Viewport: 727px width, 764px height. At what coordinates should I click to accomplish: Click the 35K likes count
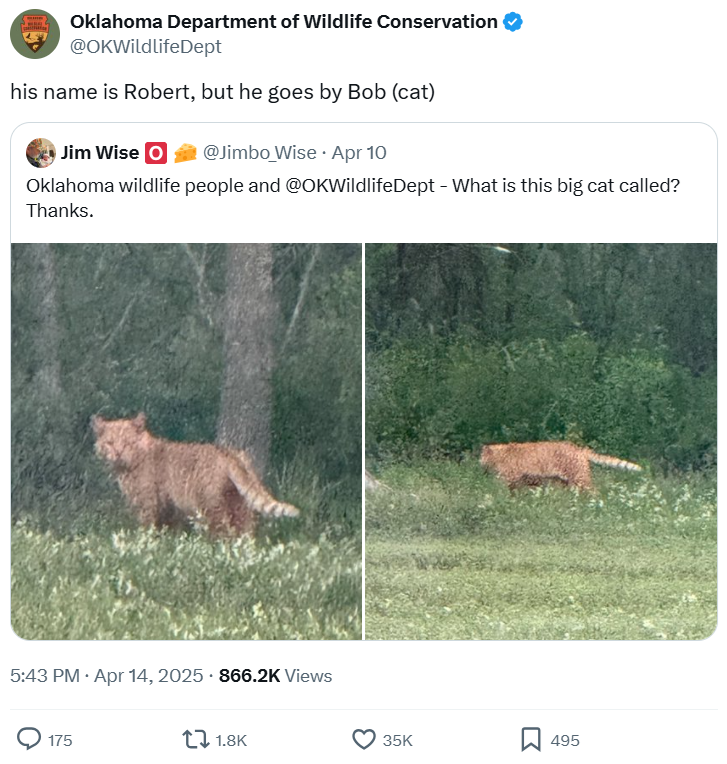click(x=398, y=741)
